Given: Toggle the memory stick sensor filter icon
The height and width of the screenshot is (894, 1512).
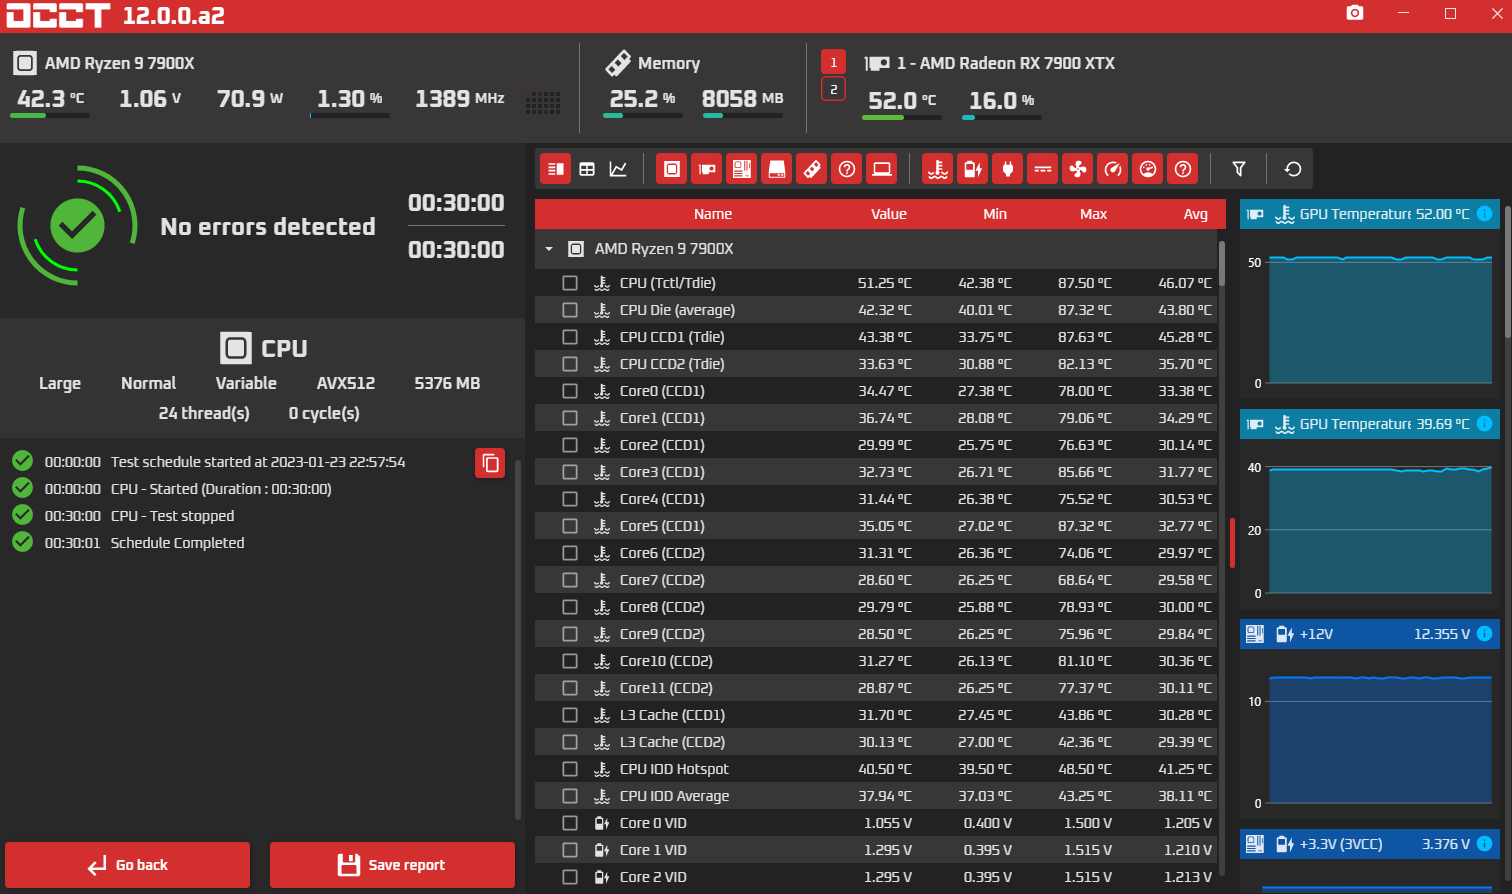Looking at the screenshot, I should pyautogui.click(x=812, y=169).
